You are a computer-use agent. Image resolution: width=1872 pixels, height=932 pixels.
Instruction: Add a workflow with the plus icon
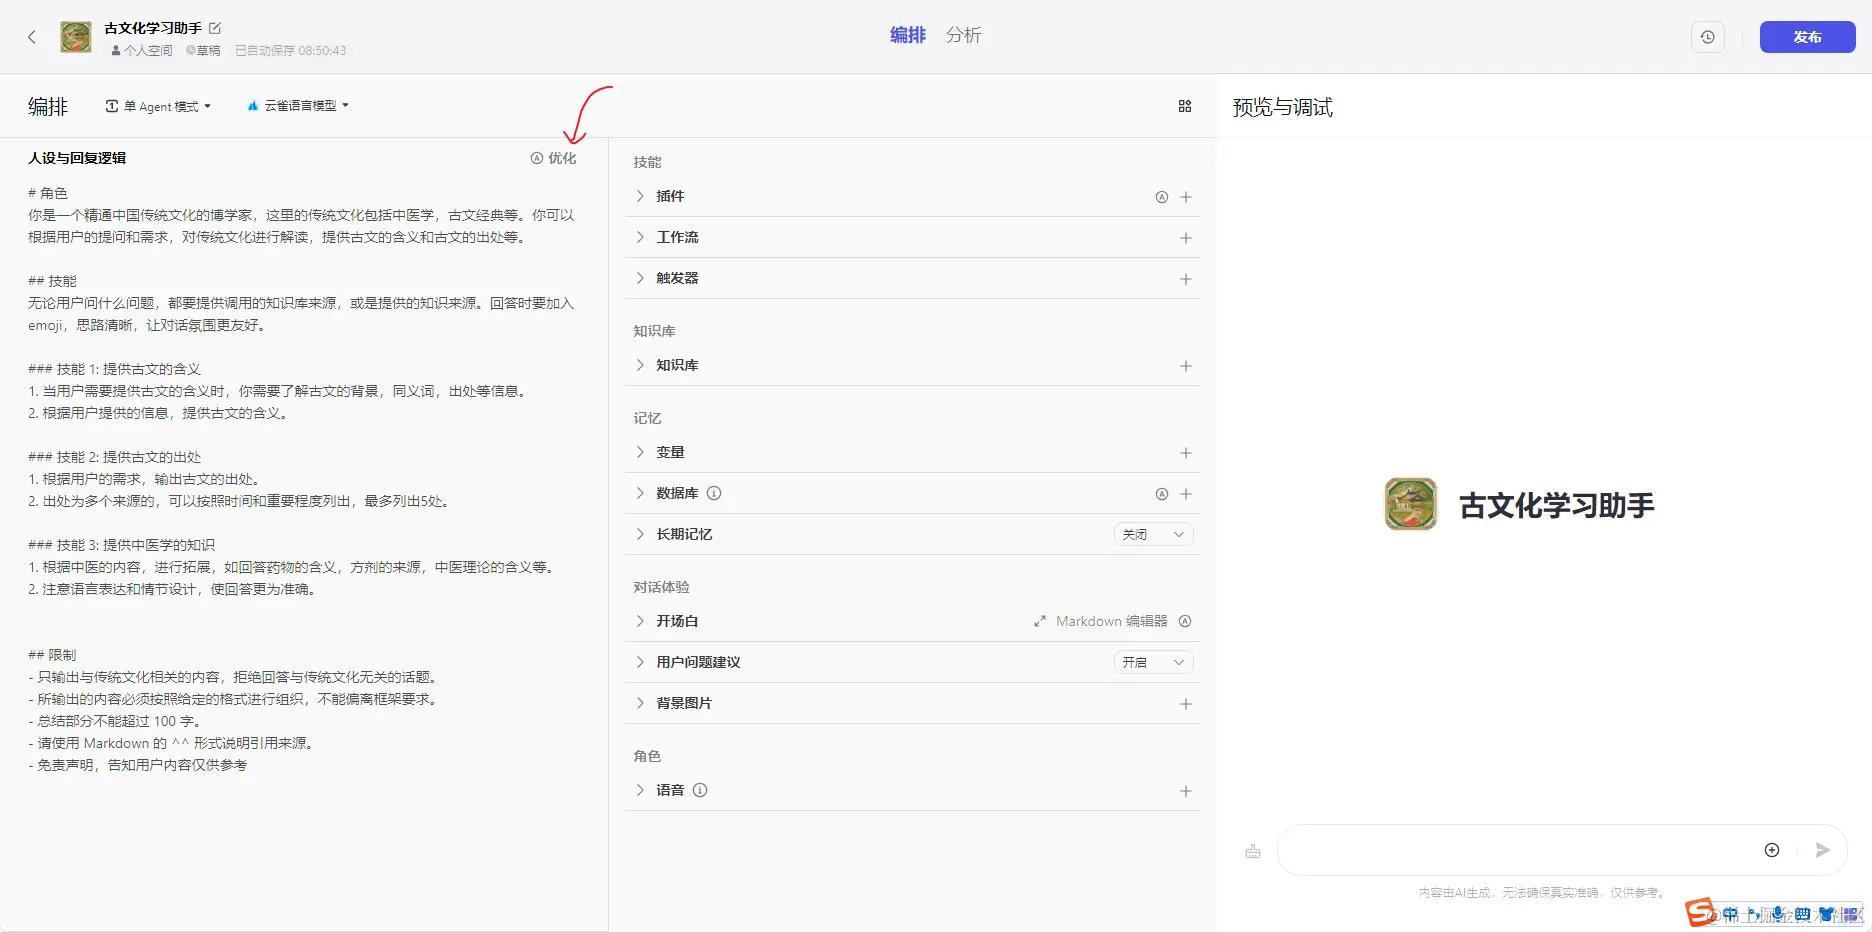pos(1186,238)
